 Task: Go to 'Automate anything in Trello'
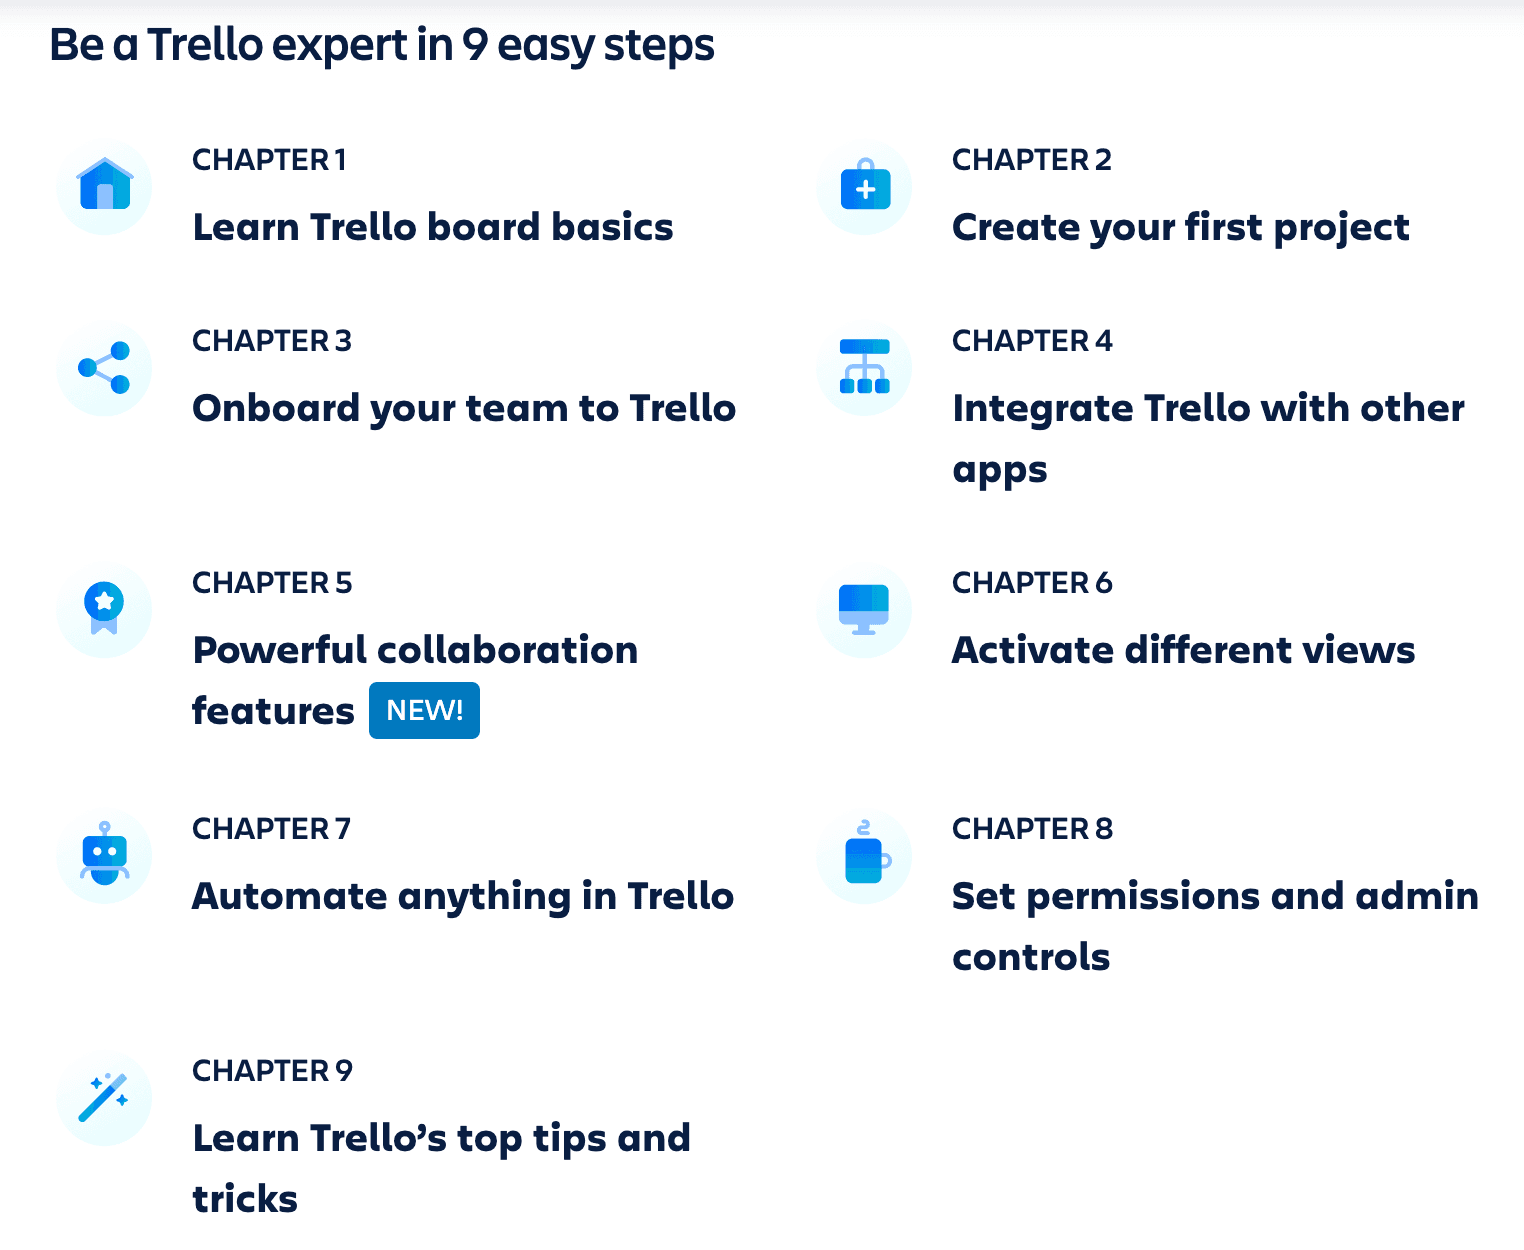pyautogui.click(x=462, y=897)
